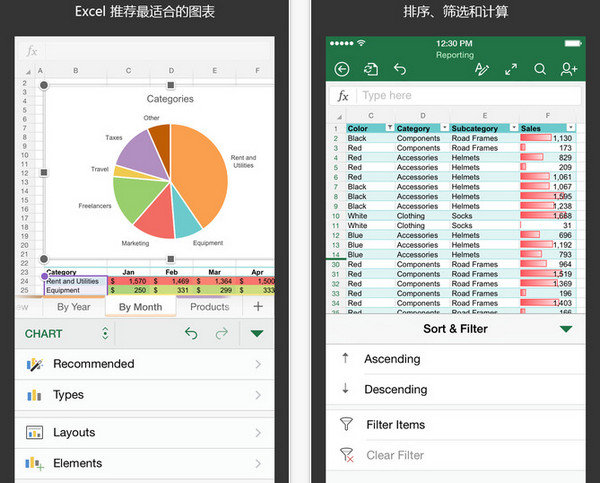Select the red Marketing pie slice
This screenshot has width=600, height=483.
coord(157,216)
